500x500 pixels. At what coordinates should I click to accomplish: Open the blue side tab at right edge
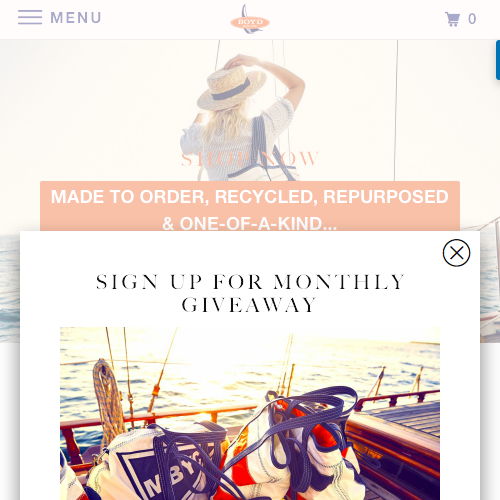[498, 60]
